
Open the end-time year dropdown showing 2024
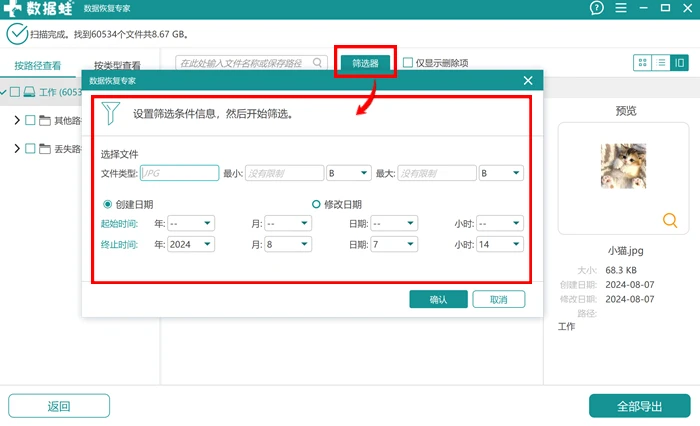[191, 244]
